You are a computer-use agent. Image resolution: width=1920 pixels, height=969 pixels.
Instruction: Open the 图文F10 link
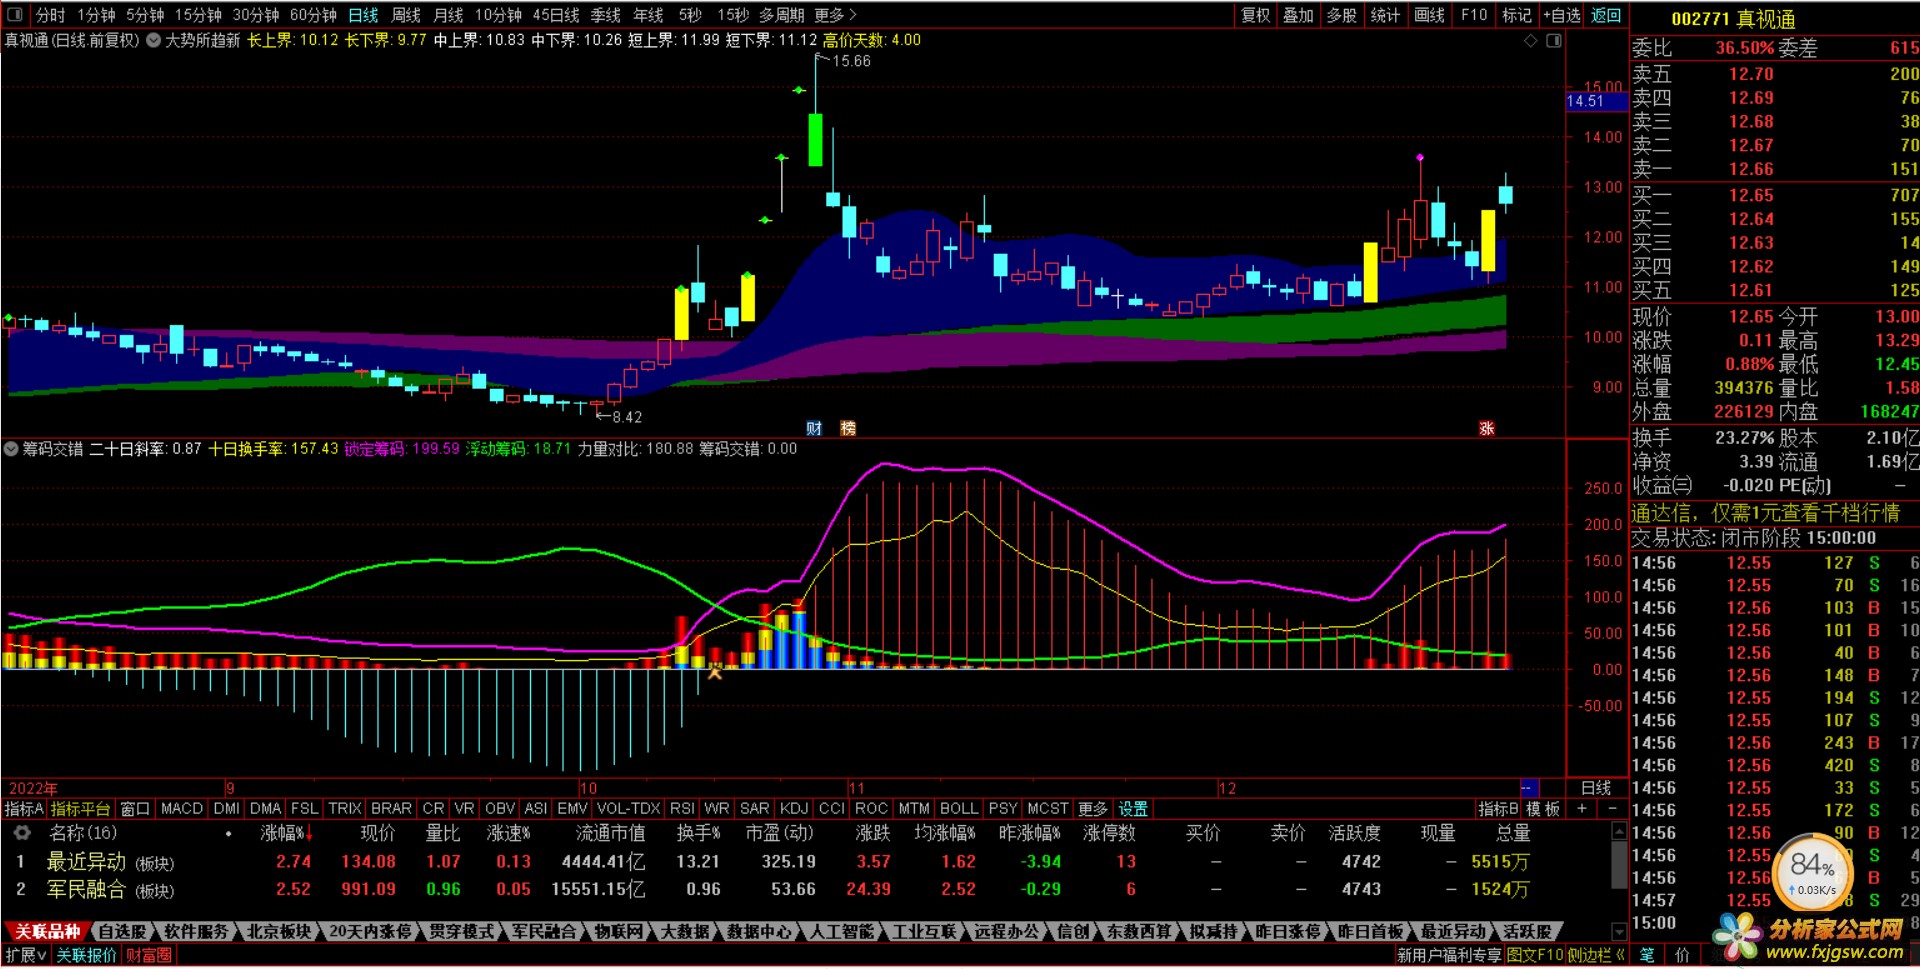(1534, 955)
